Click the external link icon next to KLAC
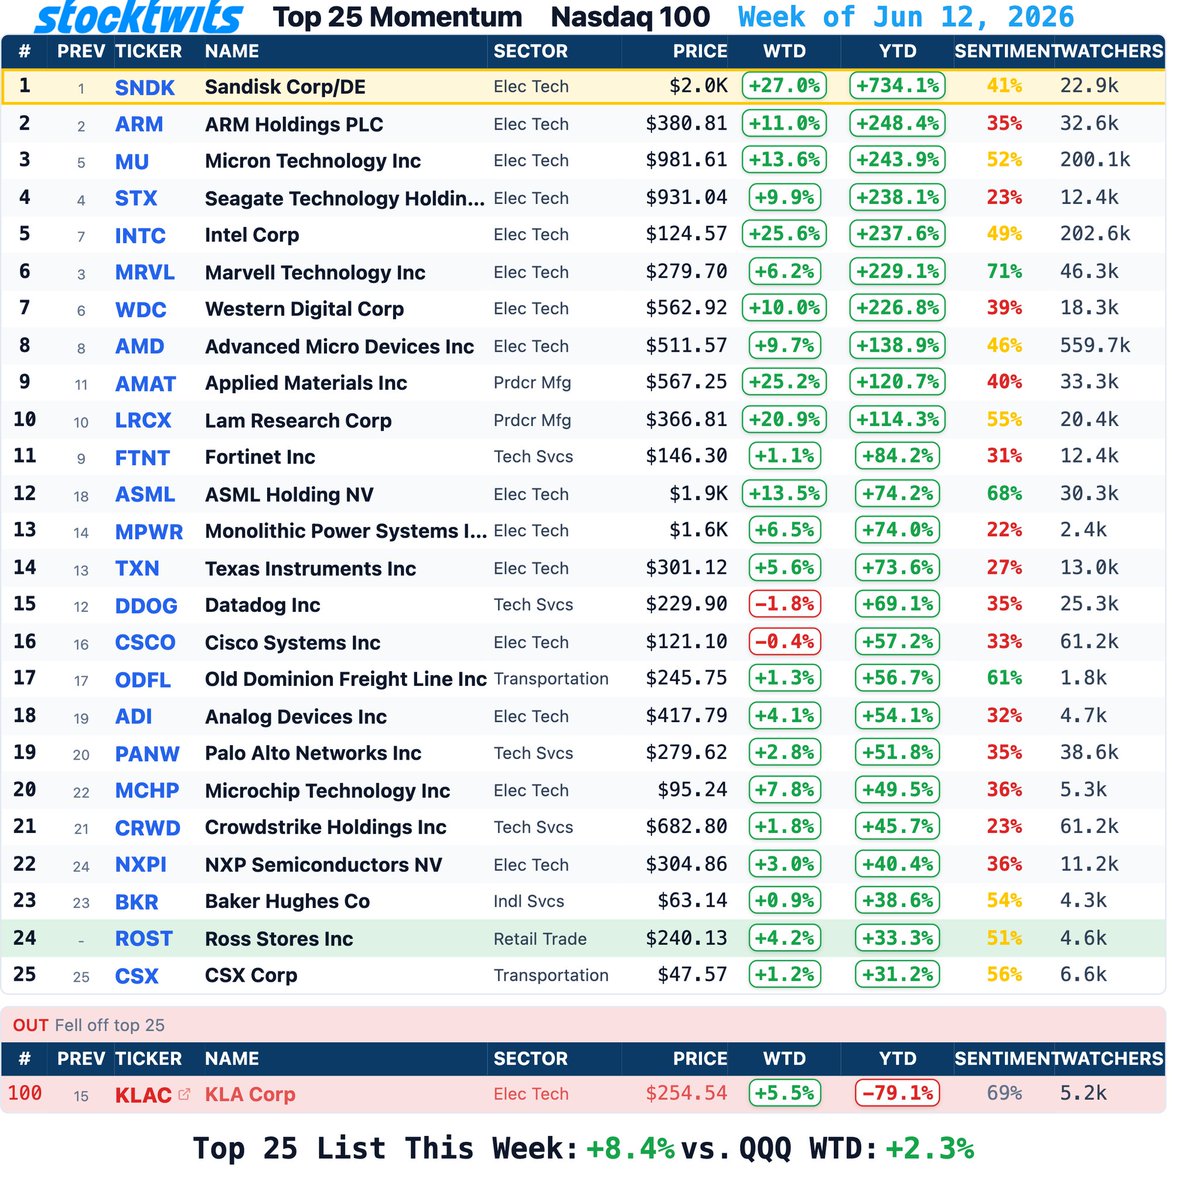This screenshot has width=1200, height=1184. click(184, 1095)
